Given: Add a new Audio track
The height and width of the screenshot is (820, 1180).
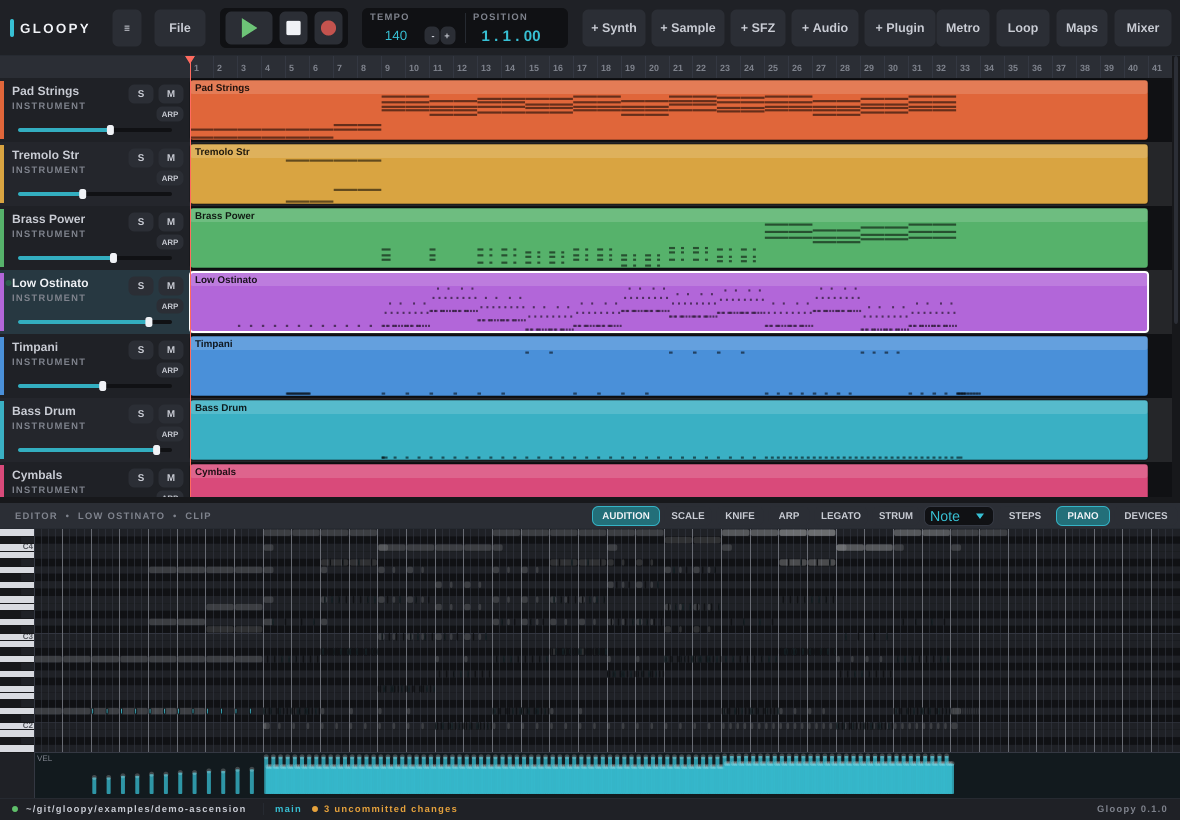Looking at the screenshot, I should click(824, 28).
